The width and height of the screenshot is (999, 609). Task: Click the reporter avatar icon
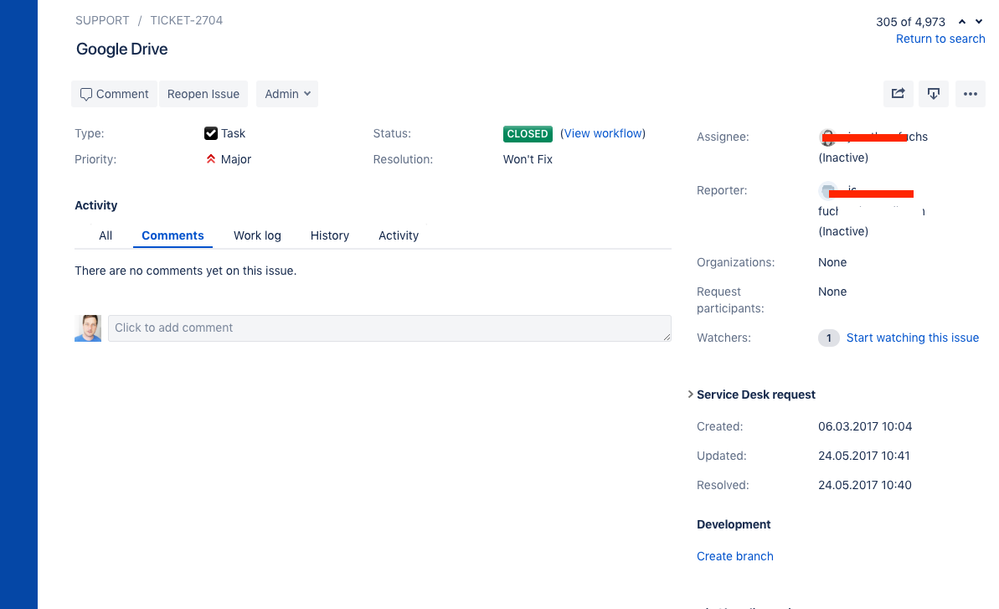pyautogui.click(x=827, y=190)
